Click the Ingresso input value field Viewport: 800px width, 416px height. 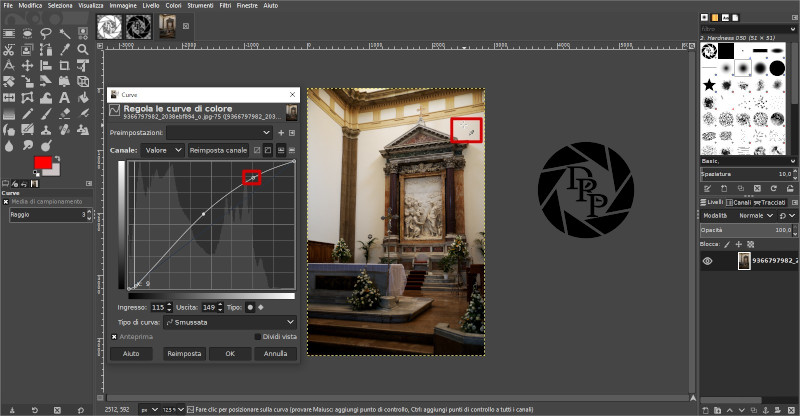[x=156, y=307]
